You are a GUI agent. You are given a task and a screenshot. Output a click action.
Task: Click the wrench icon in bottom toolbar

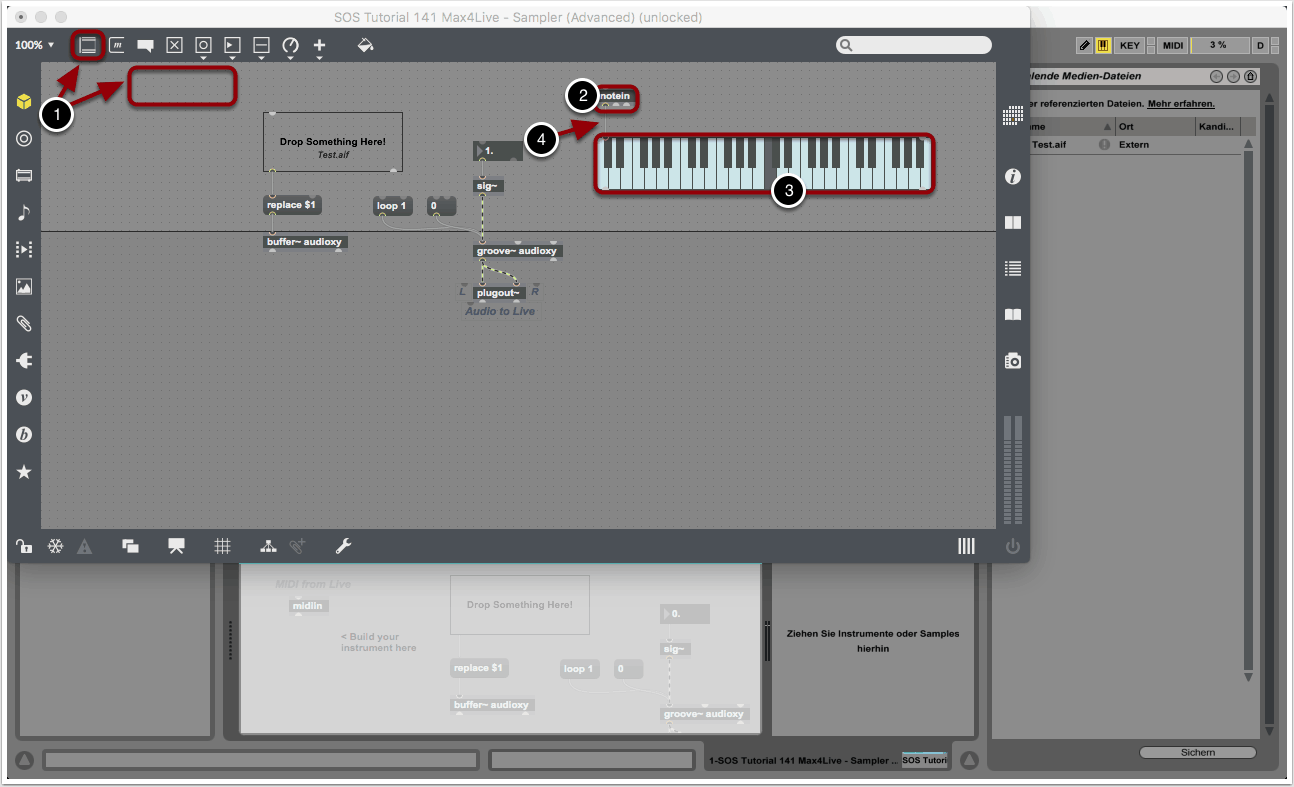(342, 546)
